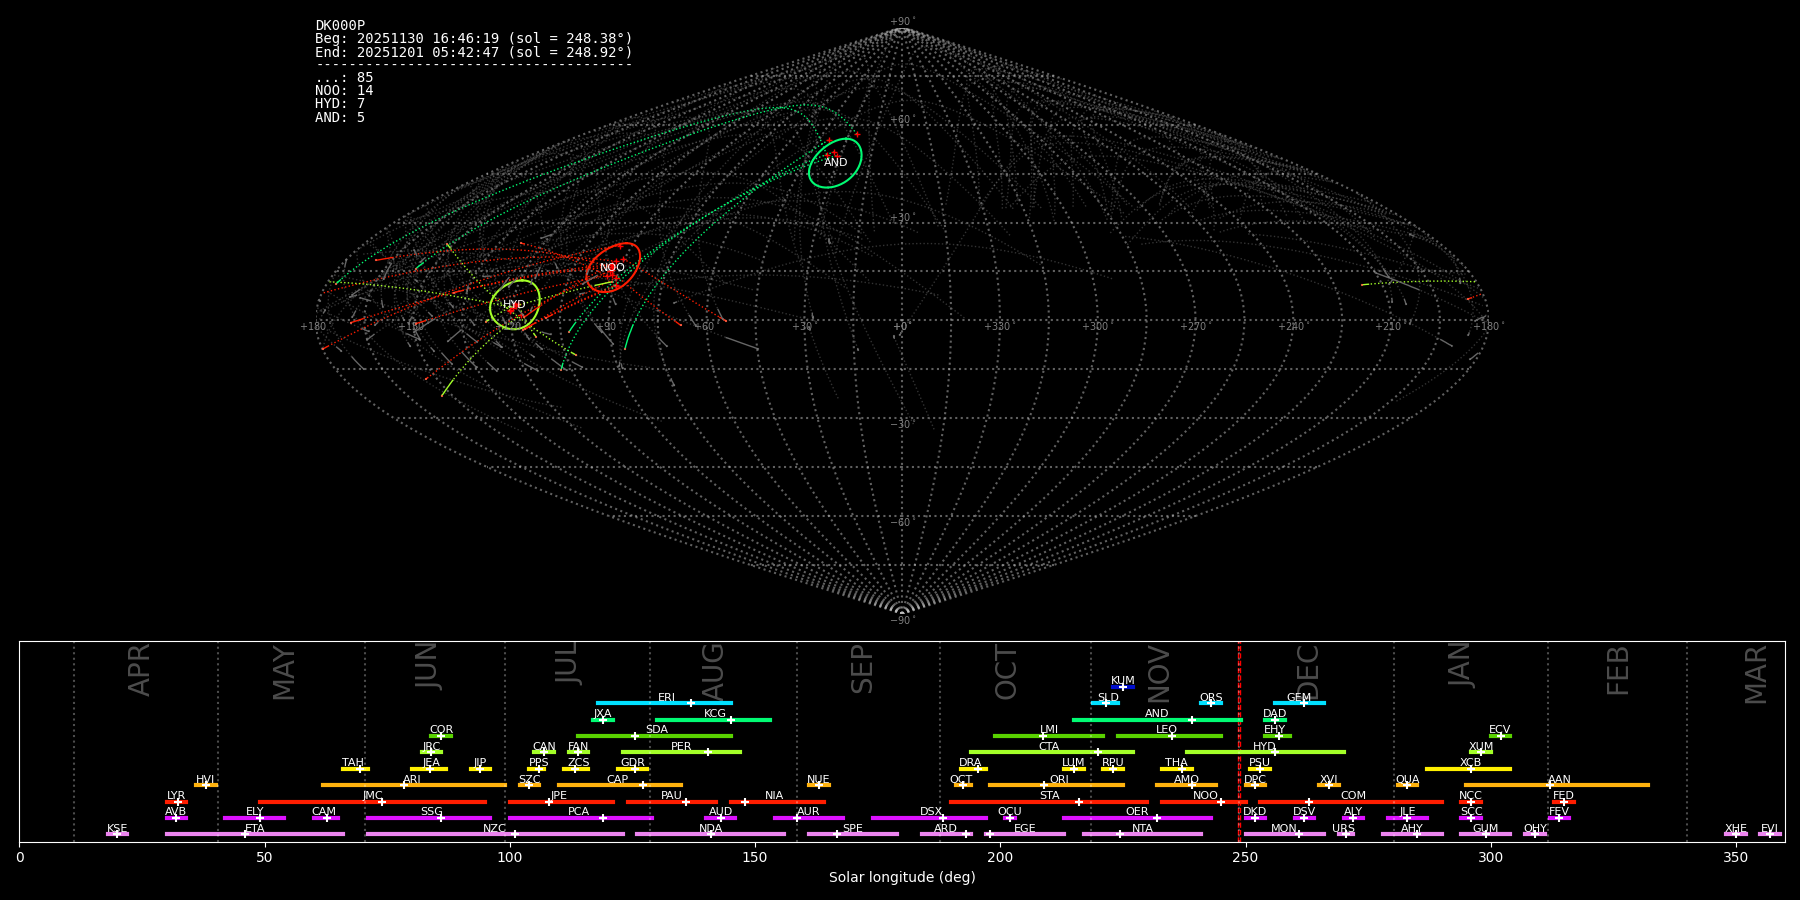This screenshot has width=1800, height=900.
Task: Click the SSG shower label in the timeline
Action: [x=431, y=812]
